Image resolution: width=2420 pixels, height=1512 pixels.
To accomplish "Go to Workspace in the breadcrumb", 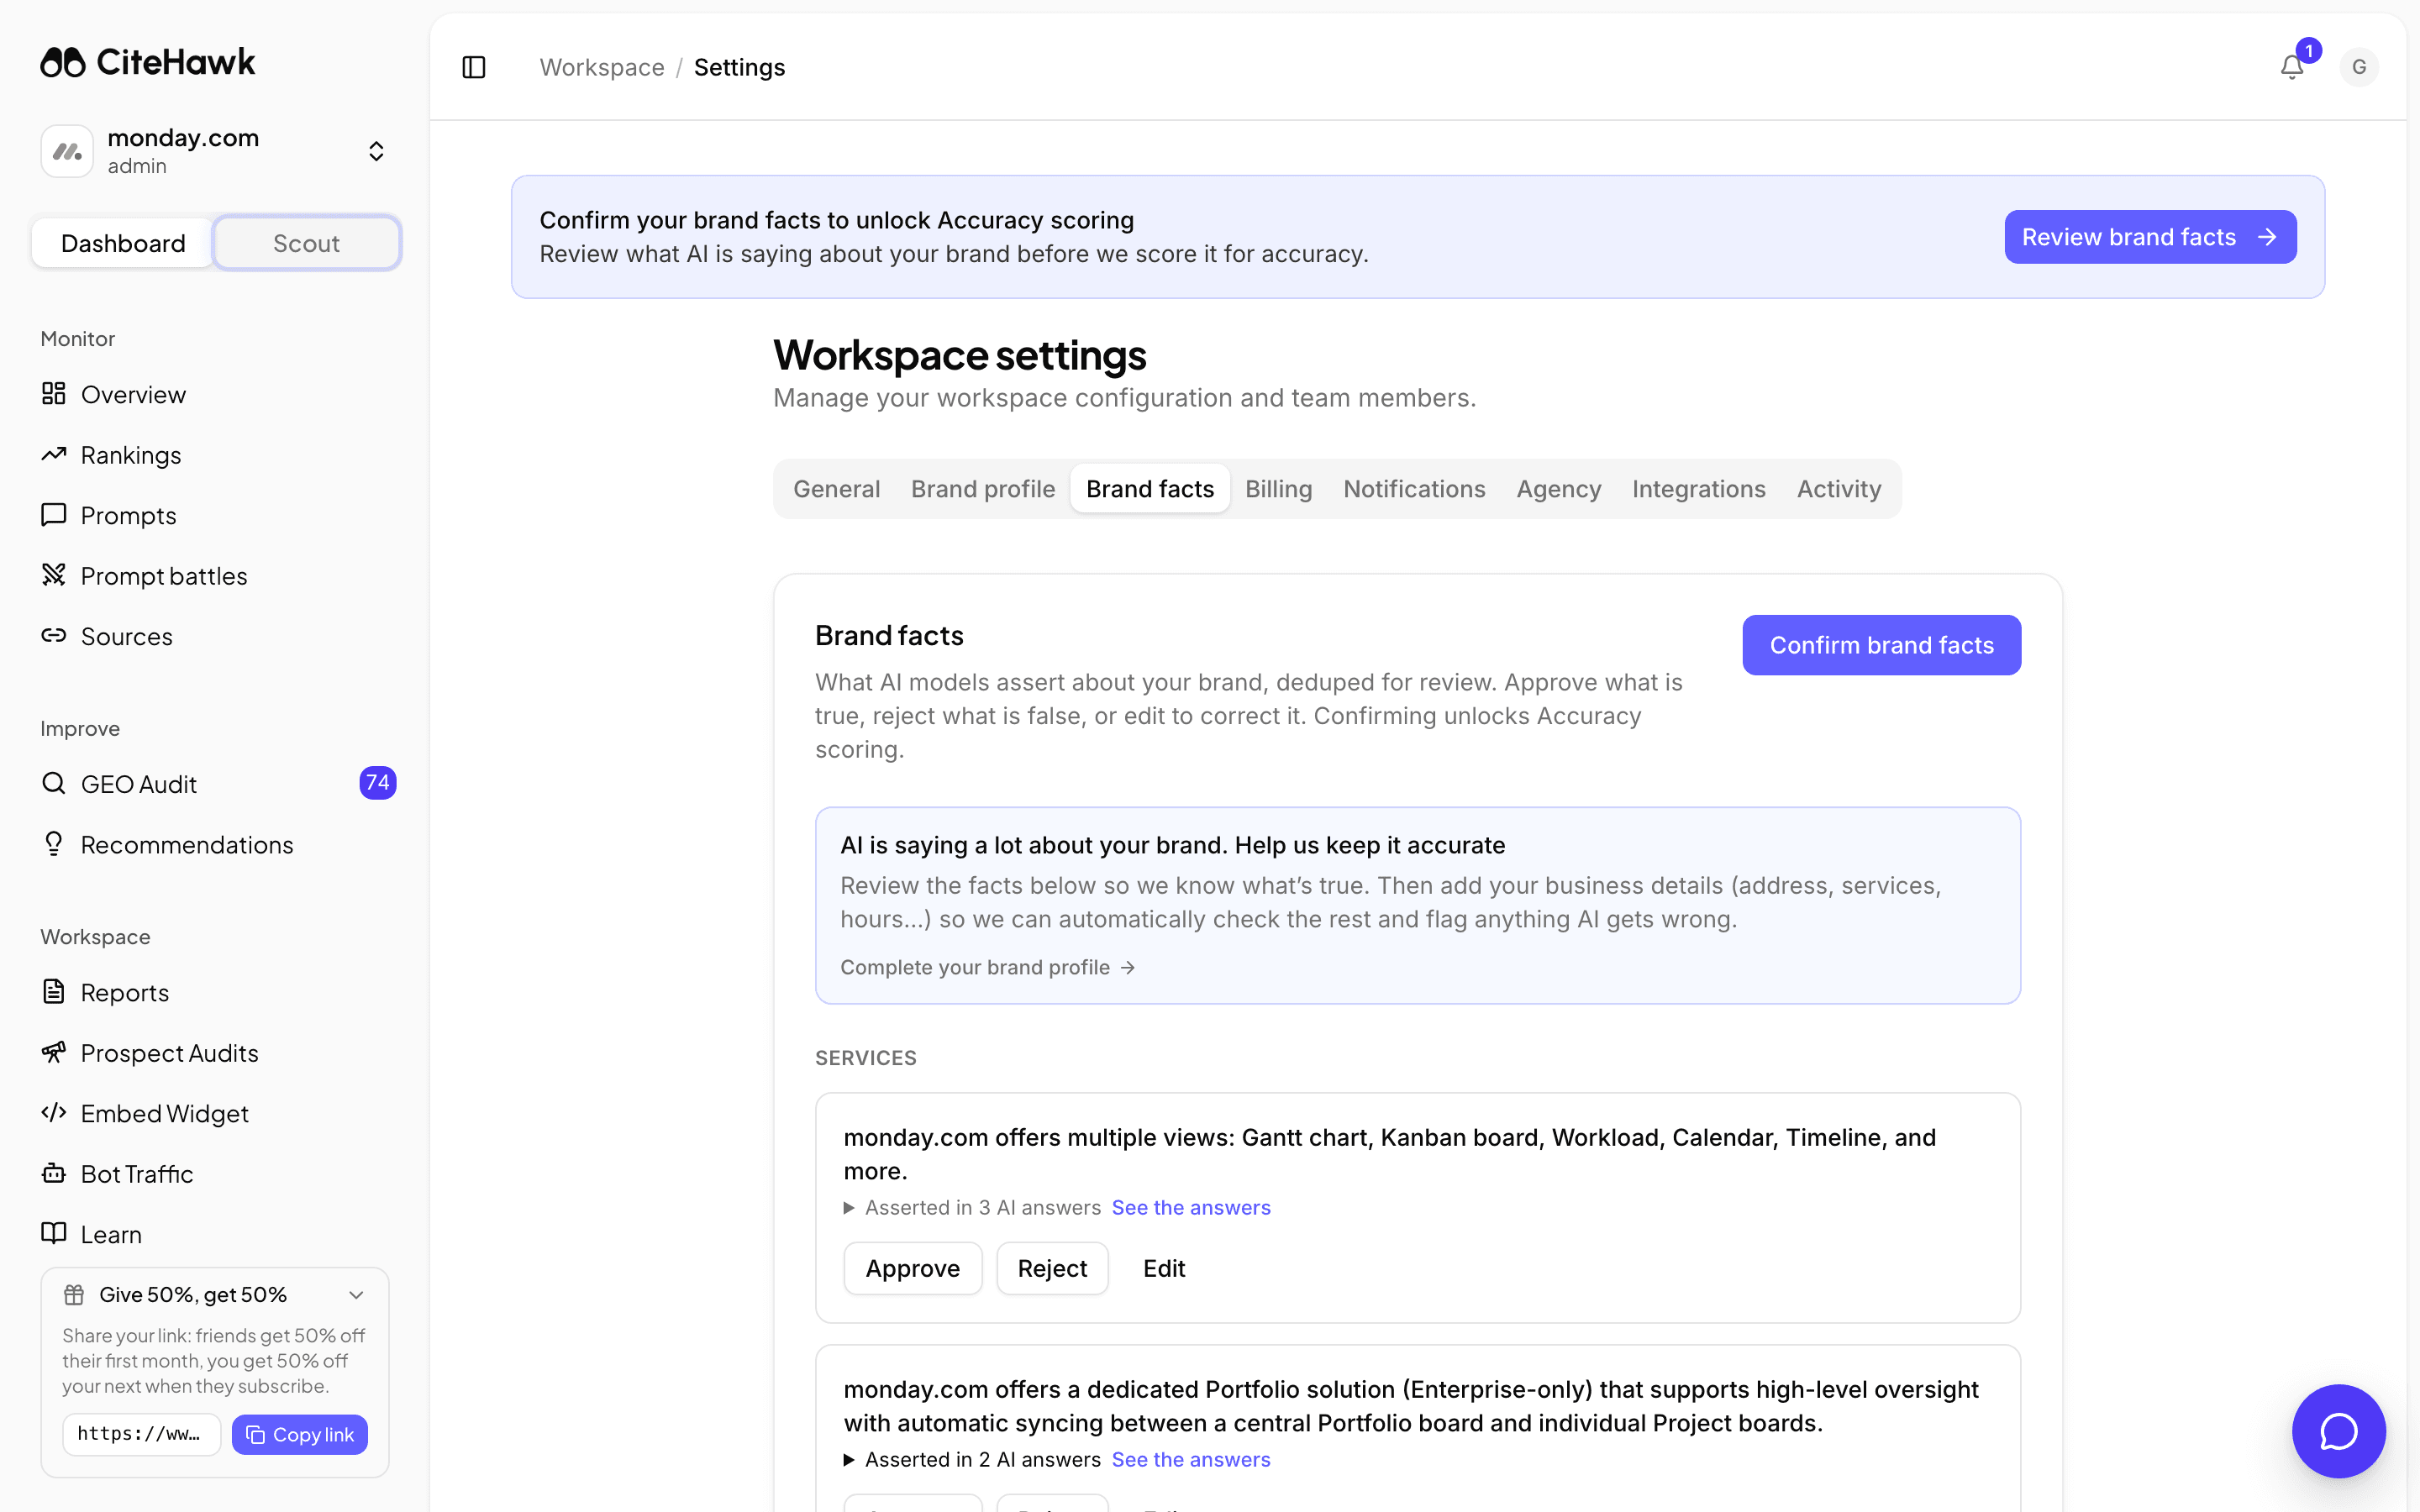I will tap(602, 67).
